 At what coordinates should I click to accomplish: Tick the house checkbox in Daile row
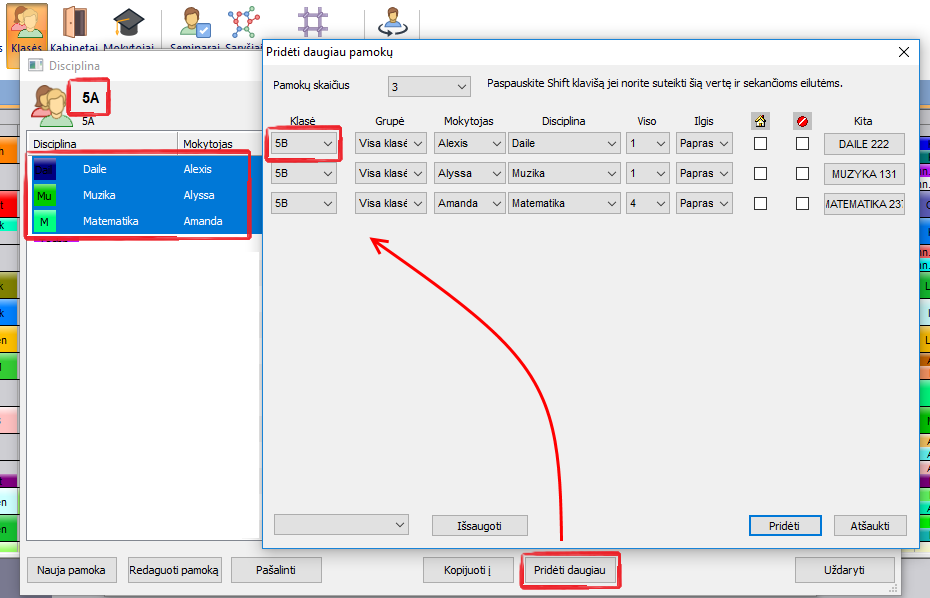760,144
